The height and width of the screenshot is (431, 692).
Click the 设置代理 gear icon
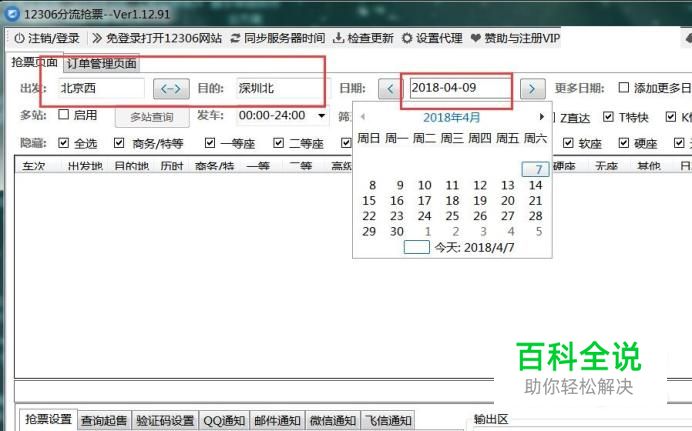click(x=407, y=38)
